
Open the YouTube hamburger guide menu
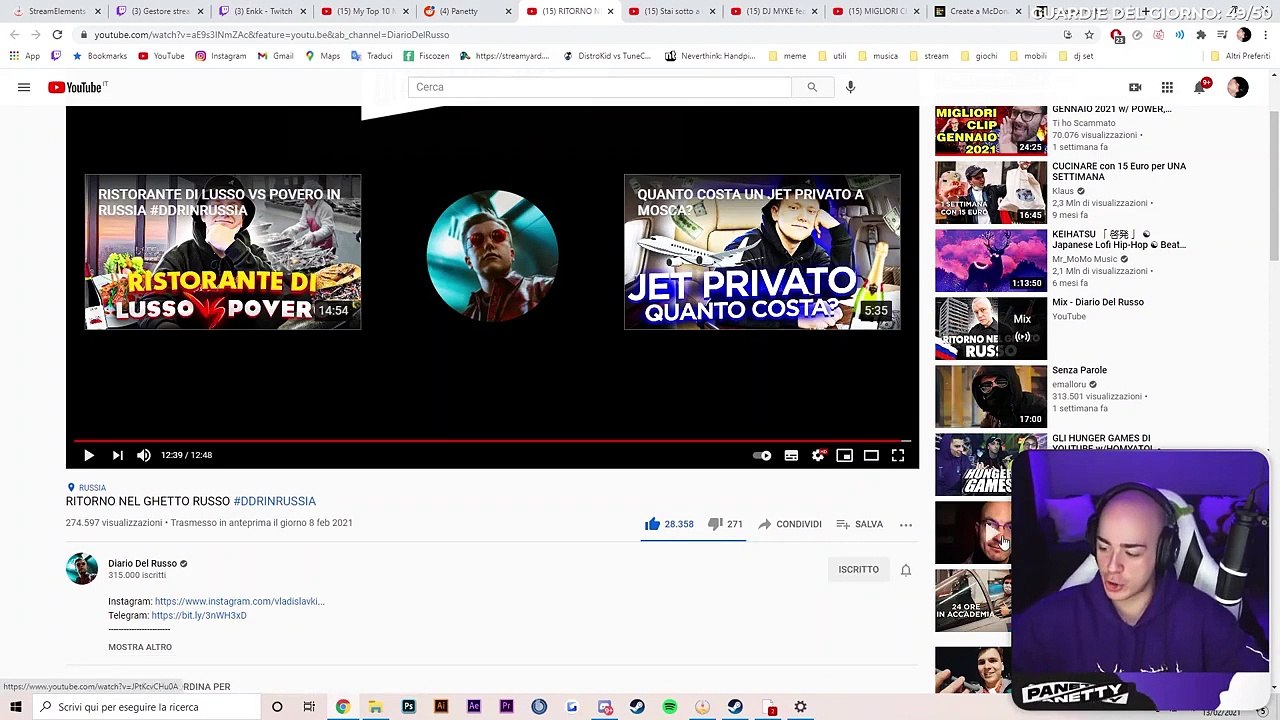pyautogui.click(x=24, y=87)
